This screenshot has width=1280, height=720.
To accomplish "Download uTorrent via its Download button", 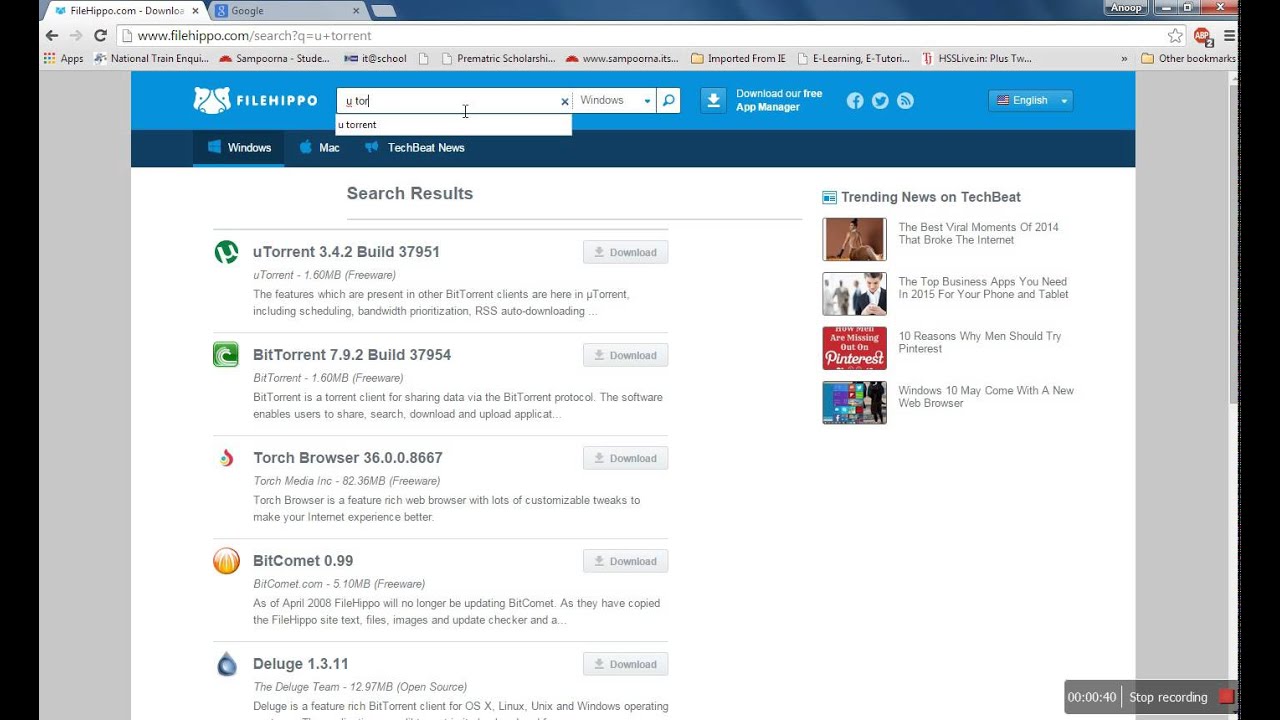I will [625, 252].
